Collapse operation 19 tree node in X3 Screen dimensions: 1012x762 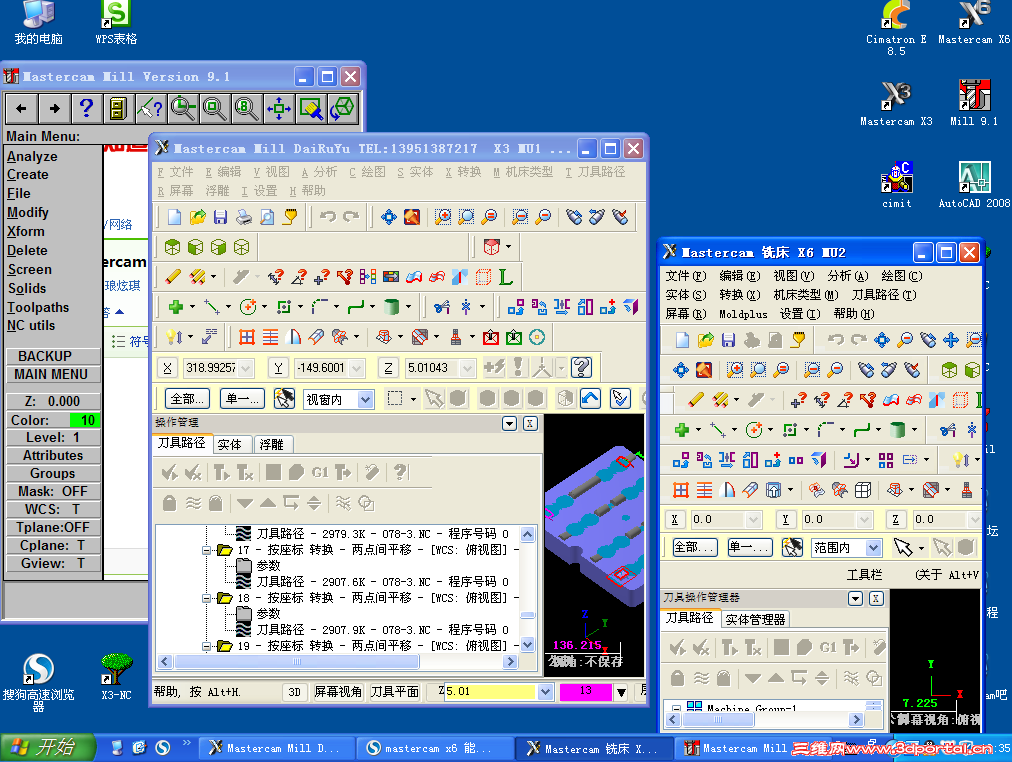(207, 646)
